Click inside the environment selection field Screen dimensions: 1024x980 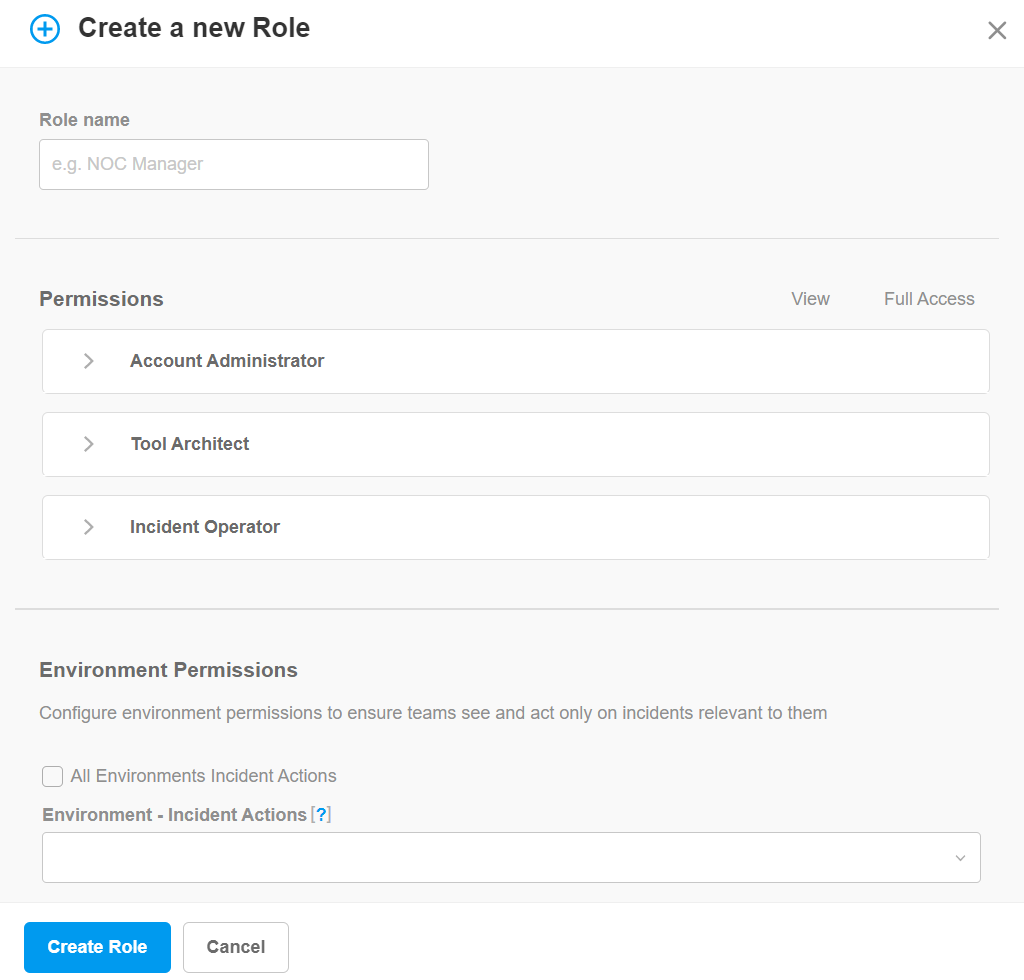[450, 857]
